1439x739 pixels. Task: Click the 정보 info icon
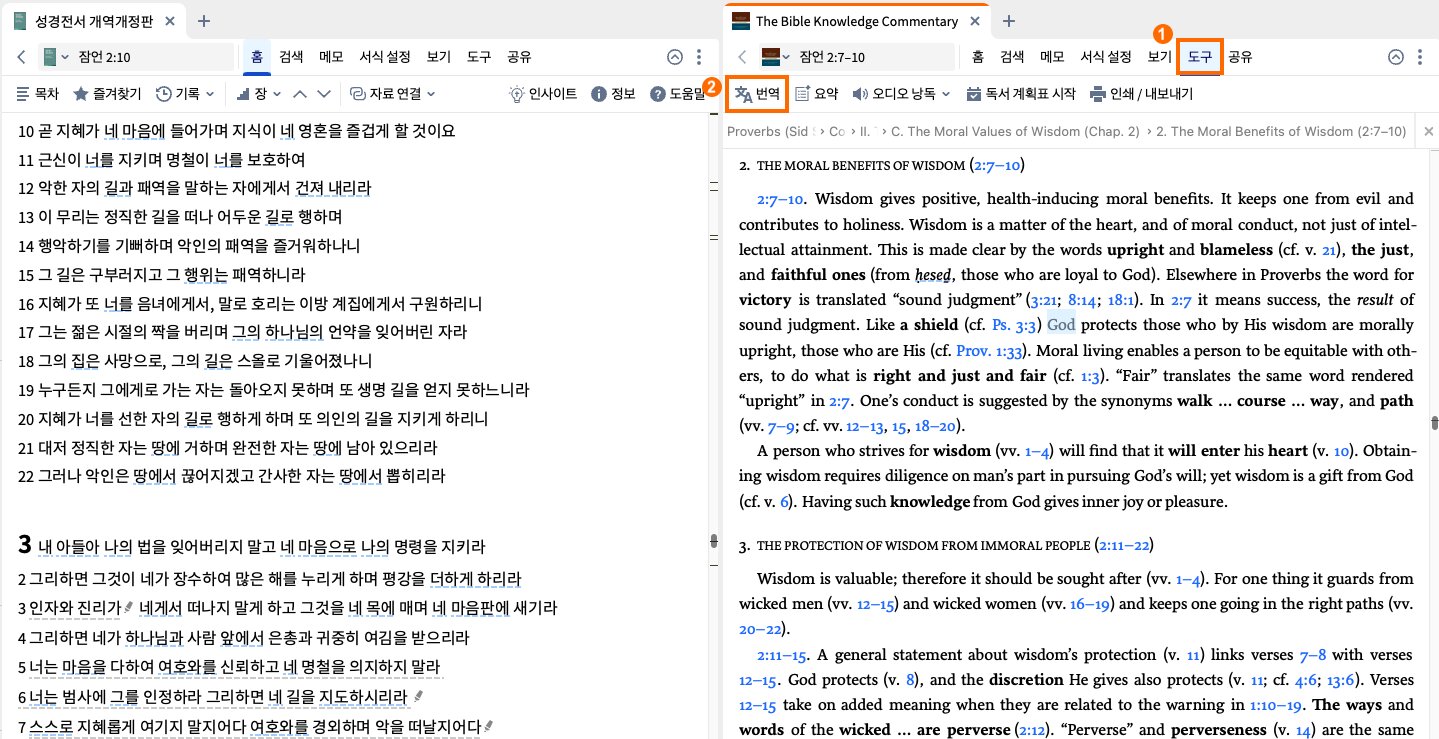(613, 94)
